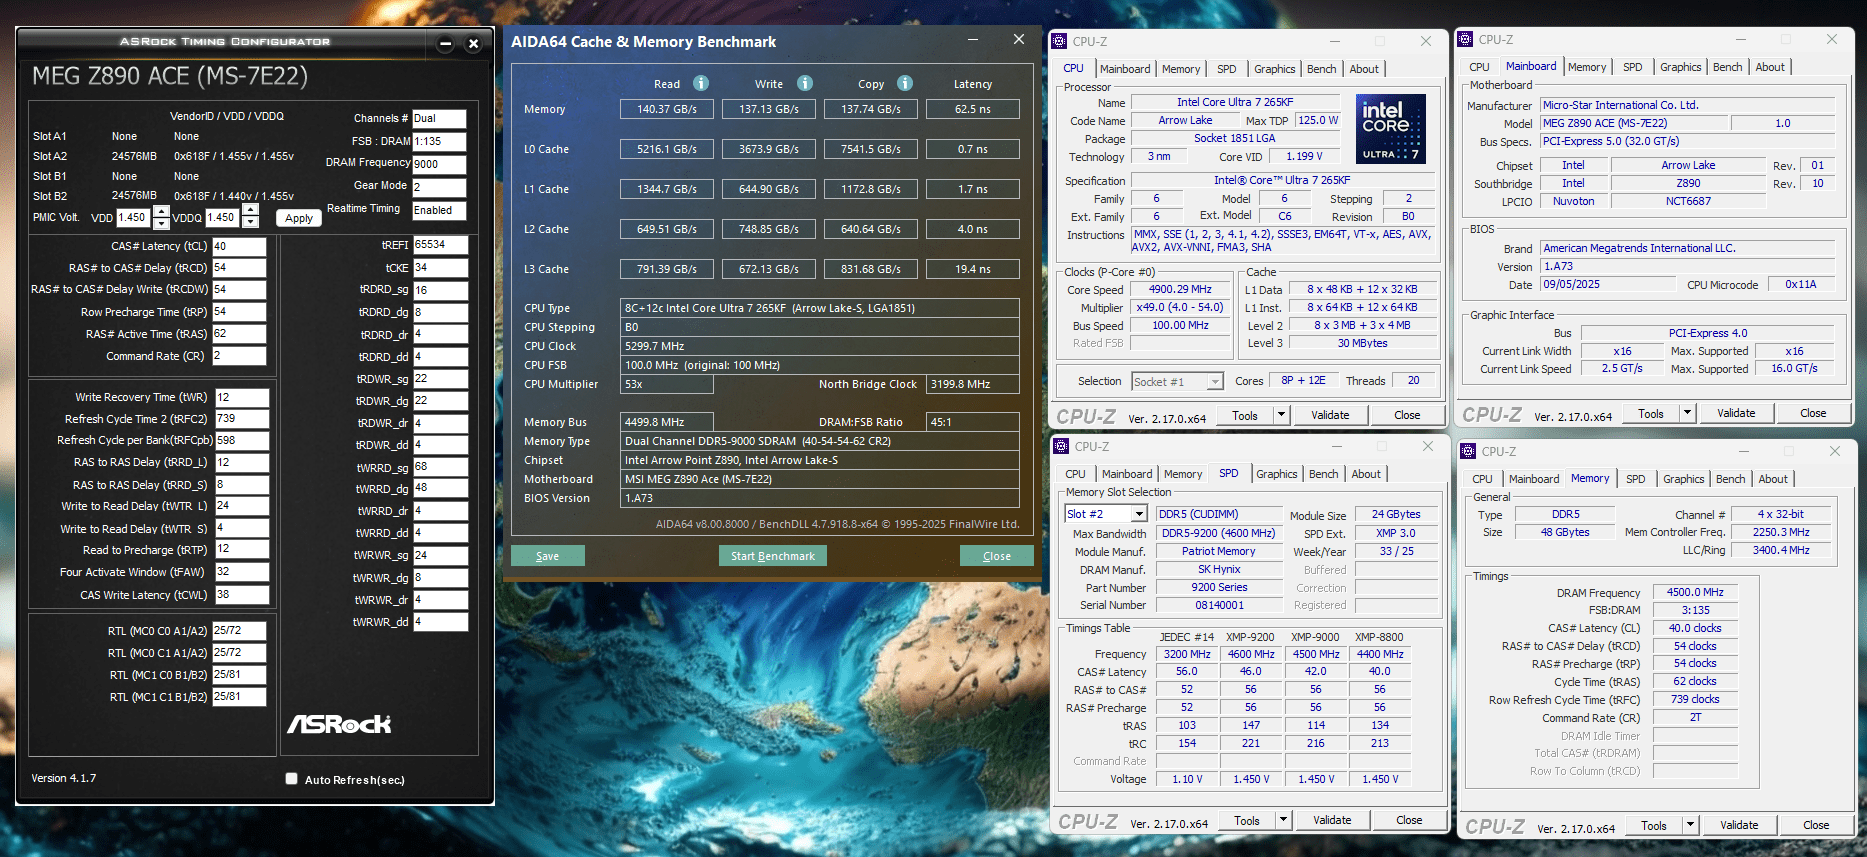The width and height of the screenshot is (1867, 857).
Task: Click the info icon beside Write column
Action: click(x=805, y=84)
